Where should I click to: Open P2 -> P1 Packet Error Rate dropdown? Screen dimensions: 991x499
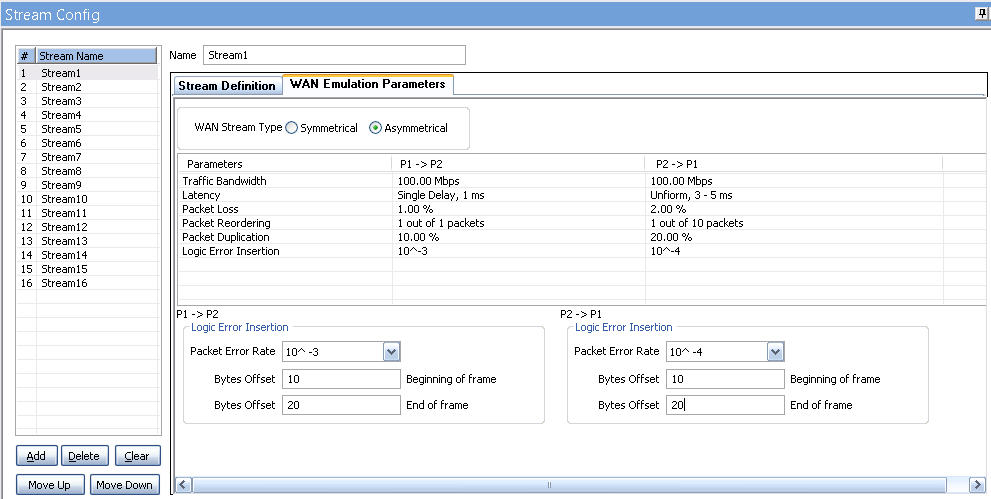click(775, 352)
